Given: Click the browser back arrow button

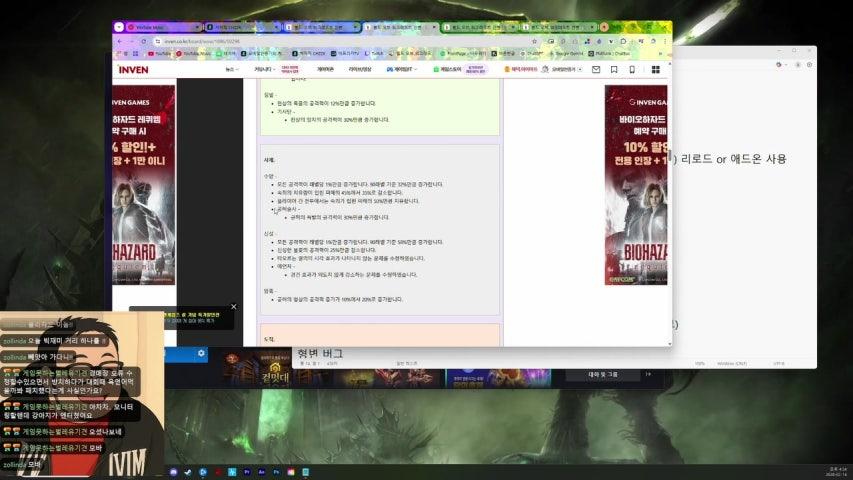Looking at the screenshot, I should pyautogui.click(x=119, y=41).
